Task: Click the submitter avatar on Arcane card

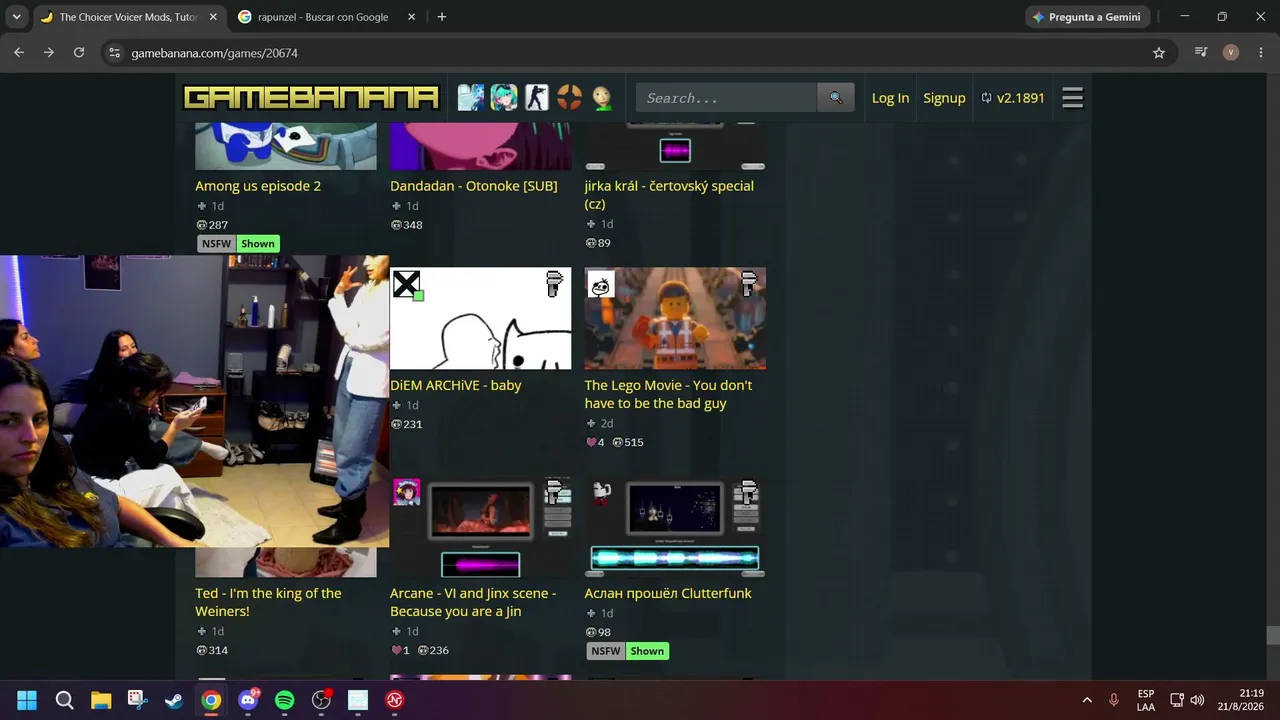Action: click(x=406, y=492)
